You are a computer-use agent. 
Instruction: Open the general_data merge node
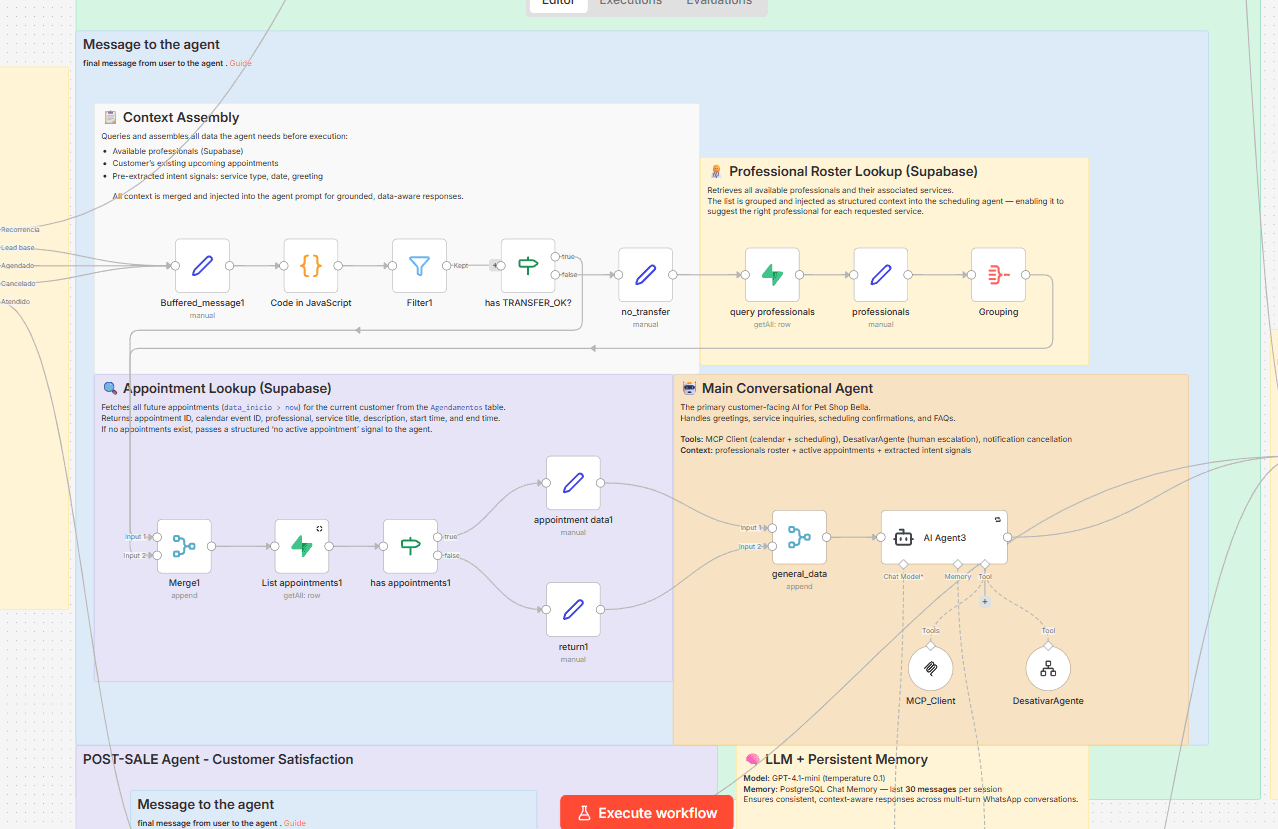[x=799, y=537]
